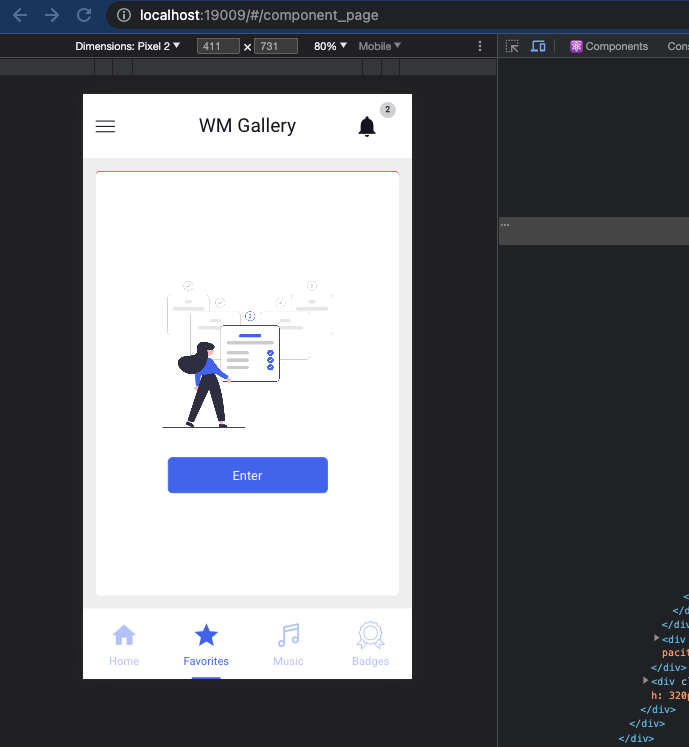Image resolution: width=689 pixels, height=747 pixels.
Task: Open the 80% zoom dropdown
Action: tap(330, 46)
